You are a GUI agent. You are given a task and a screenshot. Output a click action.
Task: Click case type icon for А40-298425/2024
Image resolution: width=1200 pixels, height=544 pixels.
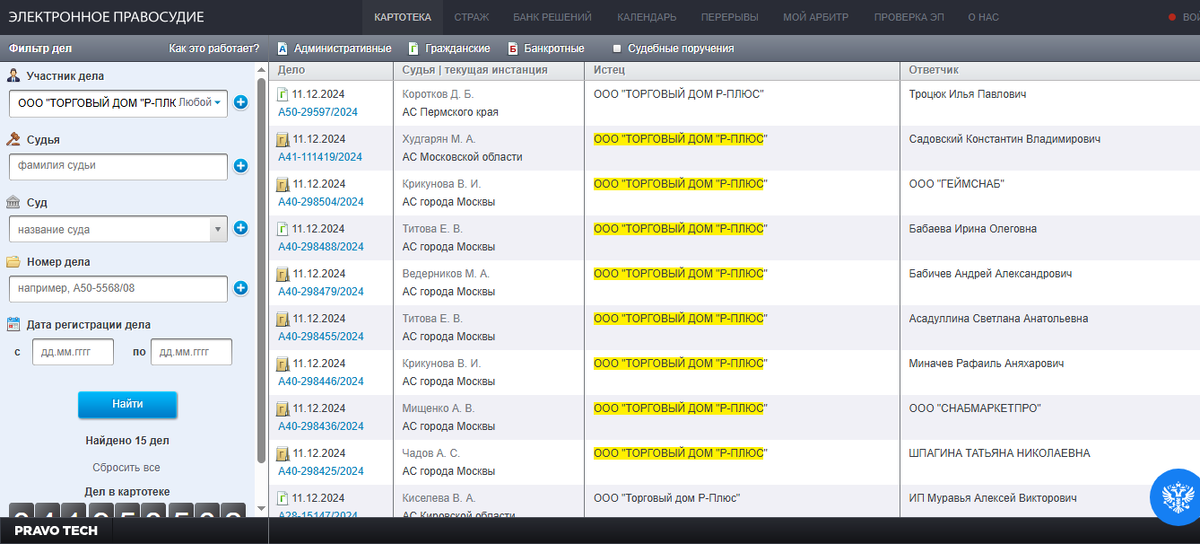click(x=283, y=454)
